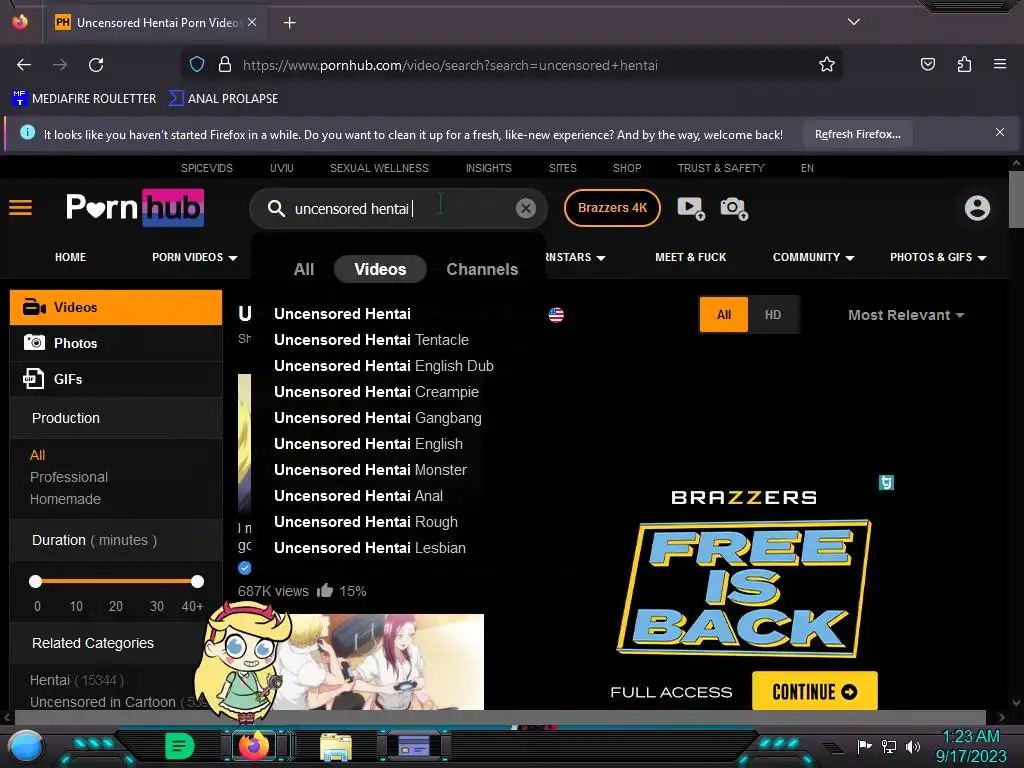Image resolution: width=1024 pixels, height=768 pixels.
Task: Open the MEDIAFIRE ROULETTER bookmark
Action: 84,99
